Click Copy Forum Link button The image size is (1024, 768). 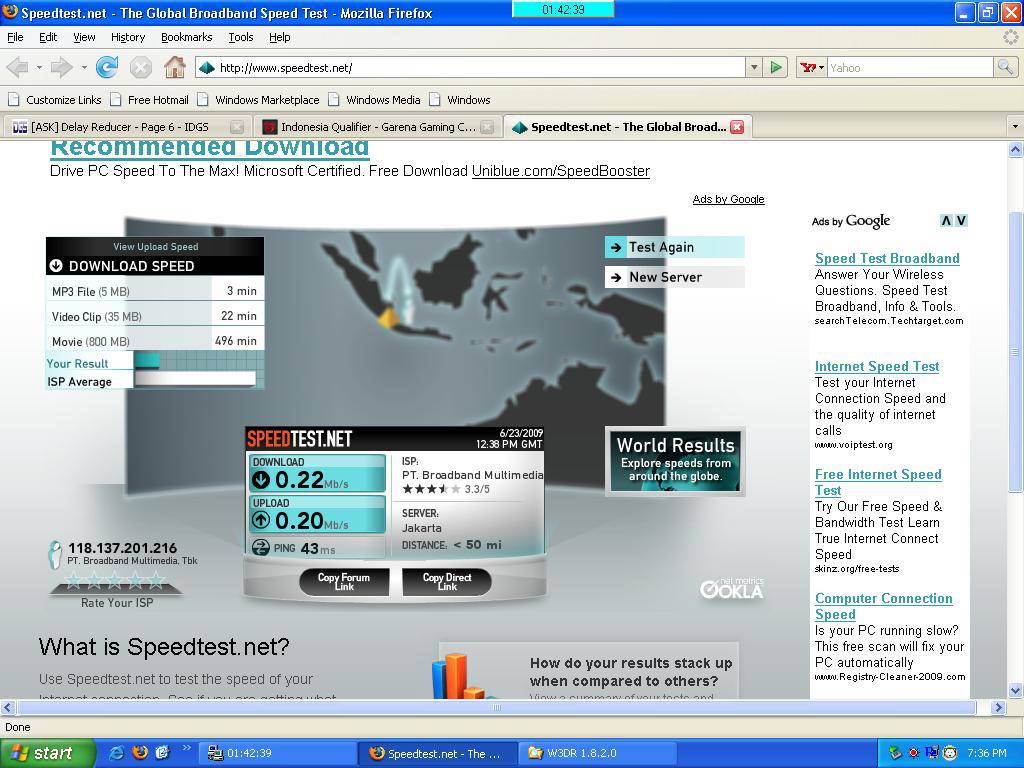344,581
